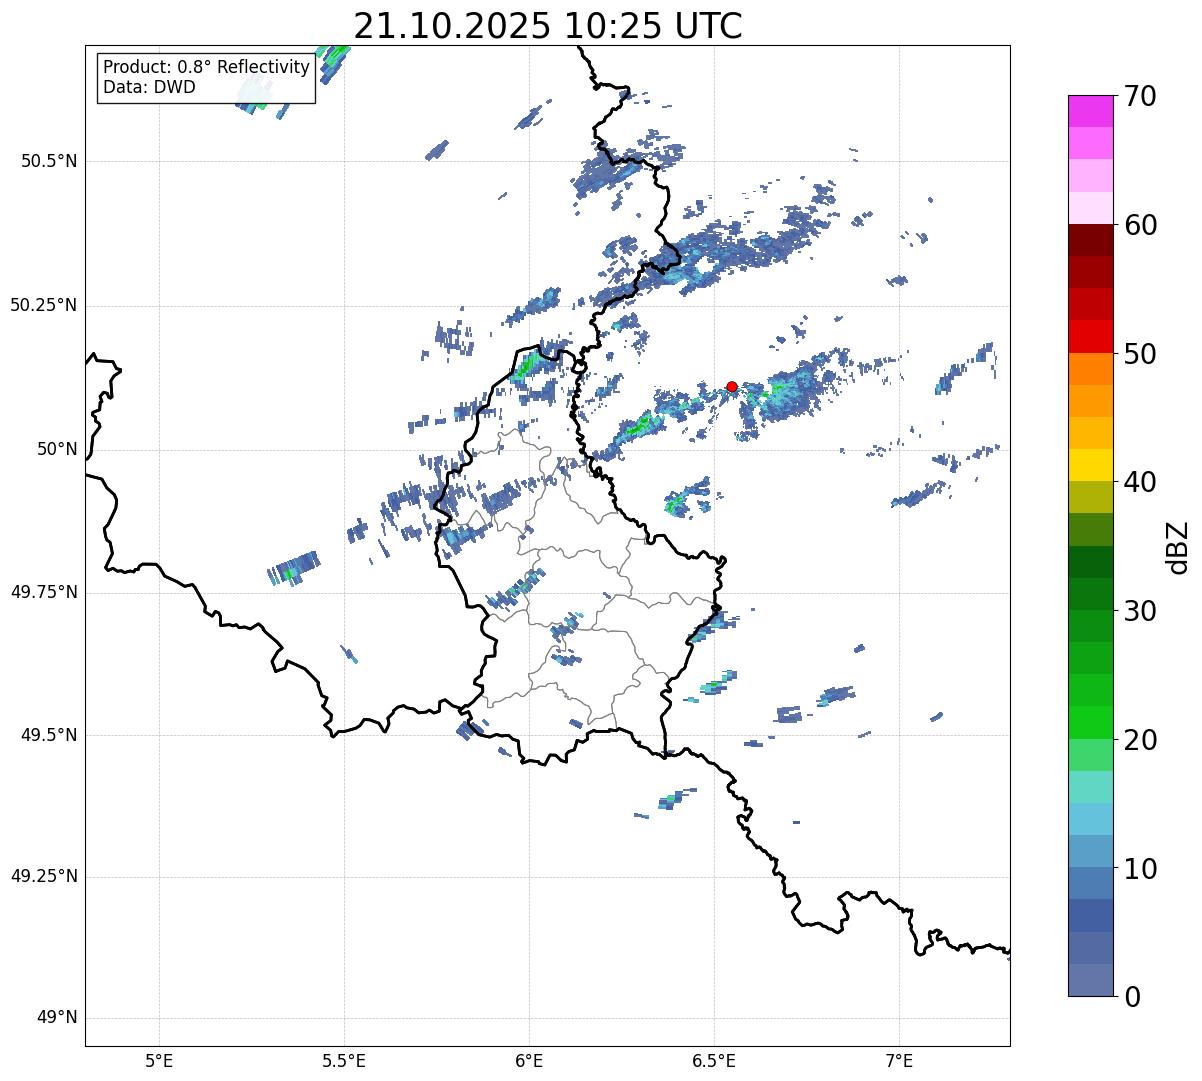Click the colorbar tick label 0
The height and width of the screenshot is (1081, 1202).
tap(1132, 997)
